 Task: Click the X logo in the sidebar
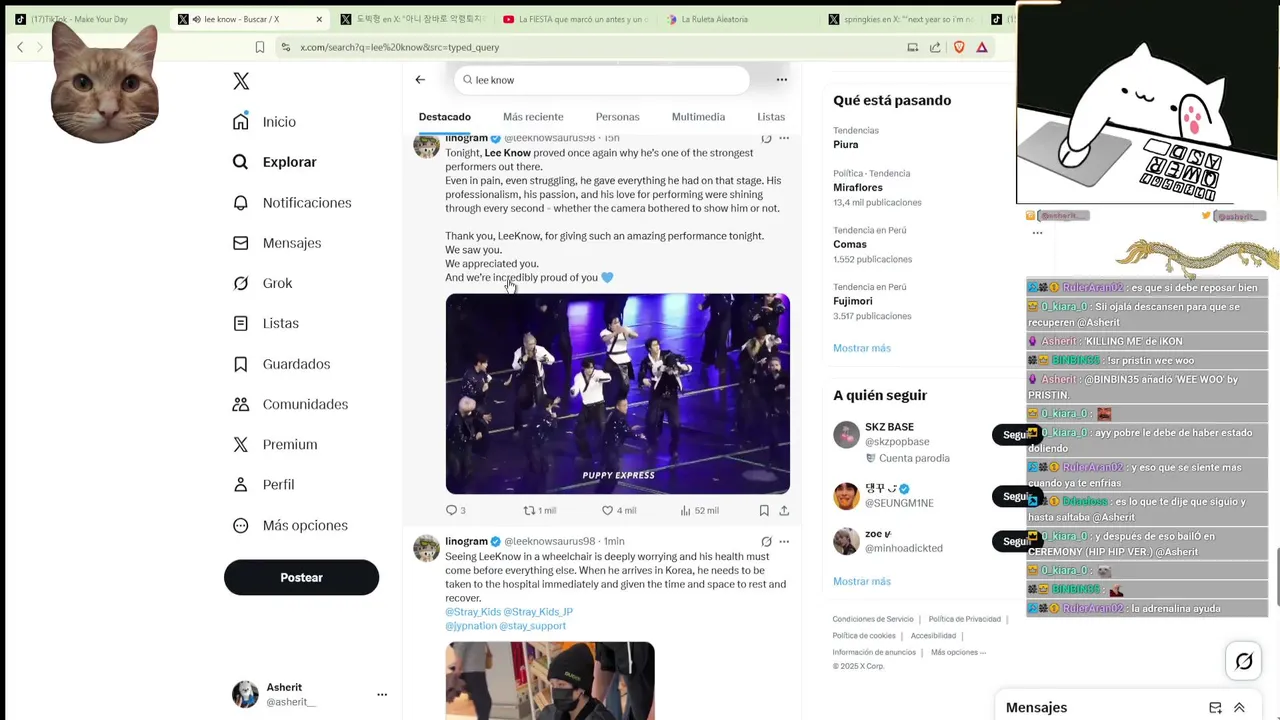[241, 81]
